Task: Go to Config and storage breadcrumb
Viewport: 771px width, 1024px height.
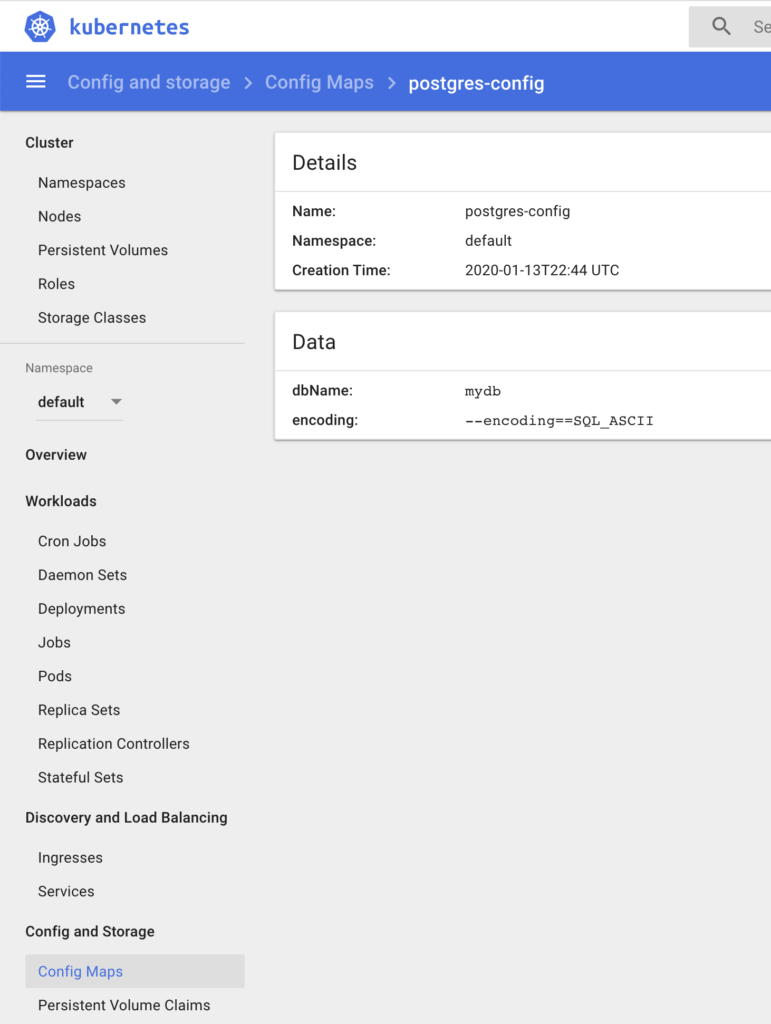Action: point(149,82)
